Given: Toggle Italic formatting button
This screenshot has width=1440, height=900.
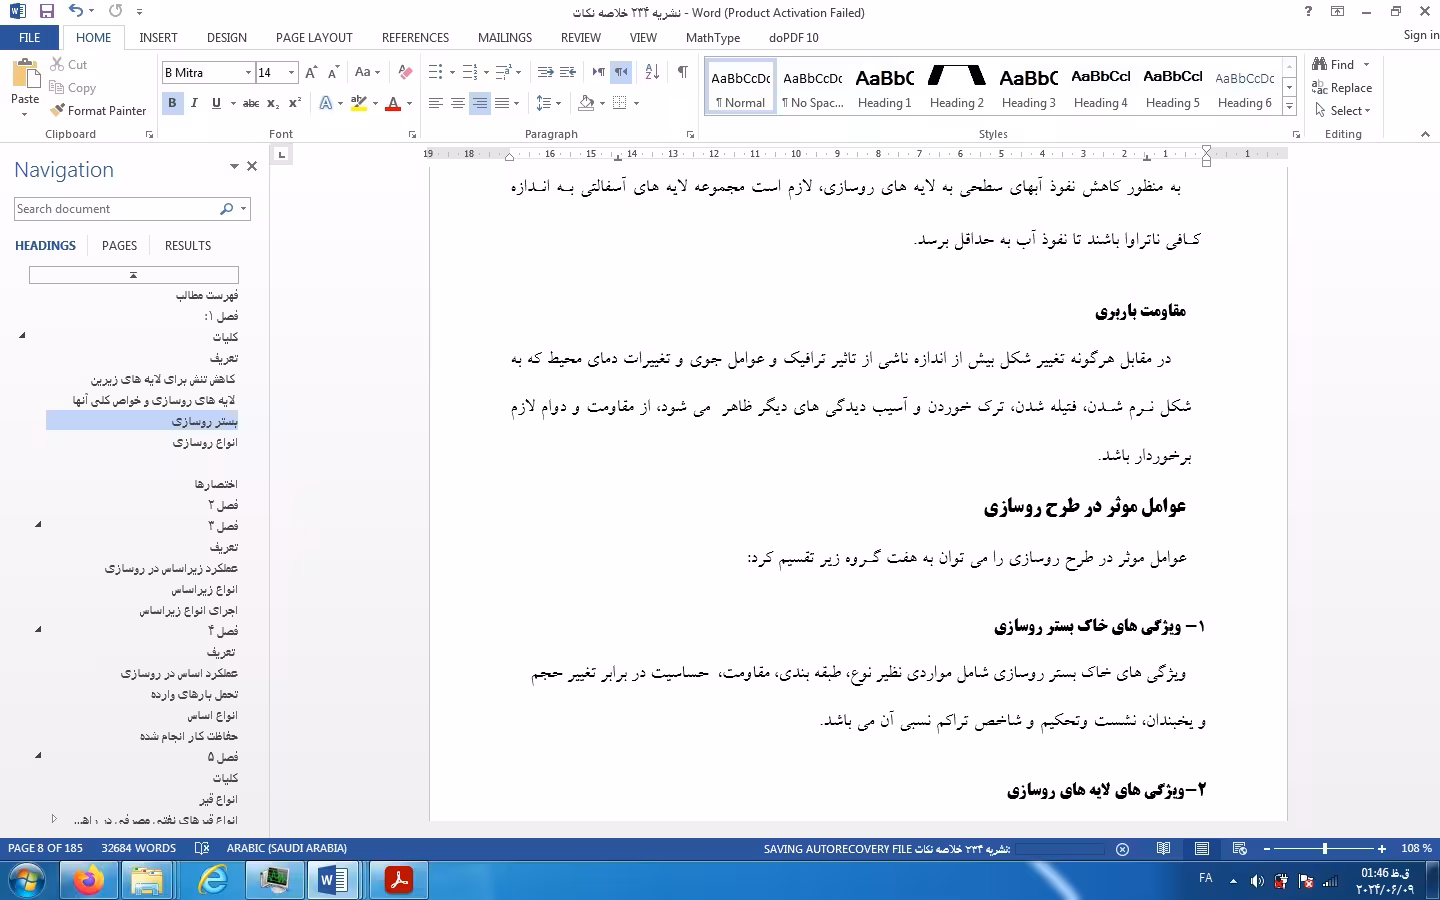Looking at the screenshot, I should tap(194, 103).
